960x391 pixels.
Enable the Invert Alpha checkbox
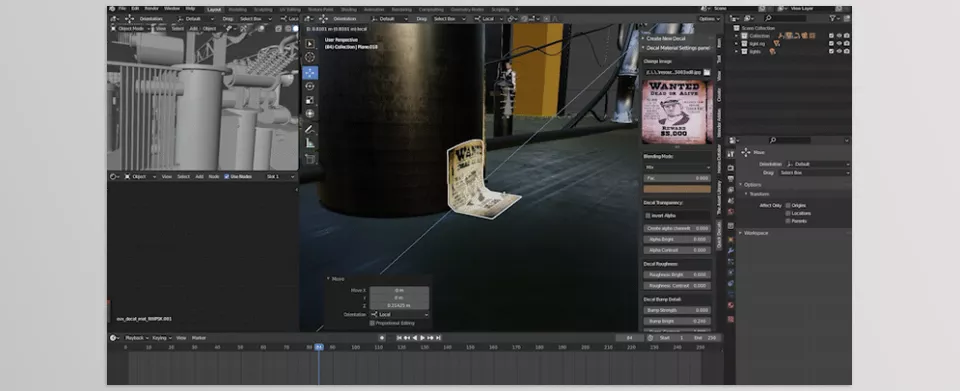coord(648,215)
